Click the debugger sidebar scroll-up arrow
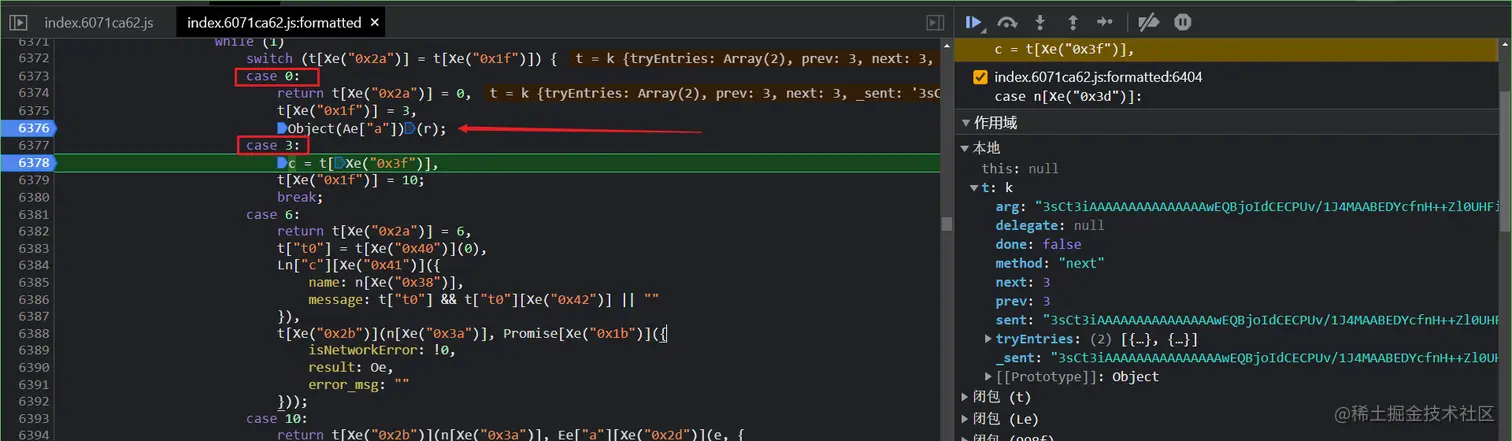Screen dimensions: 1512x441 pyautogui.click(x=1505, y=47)
